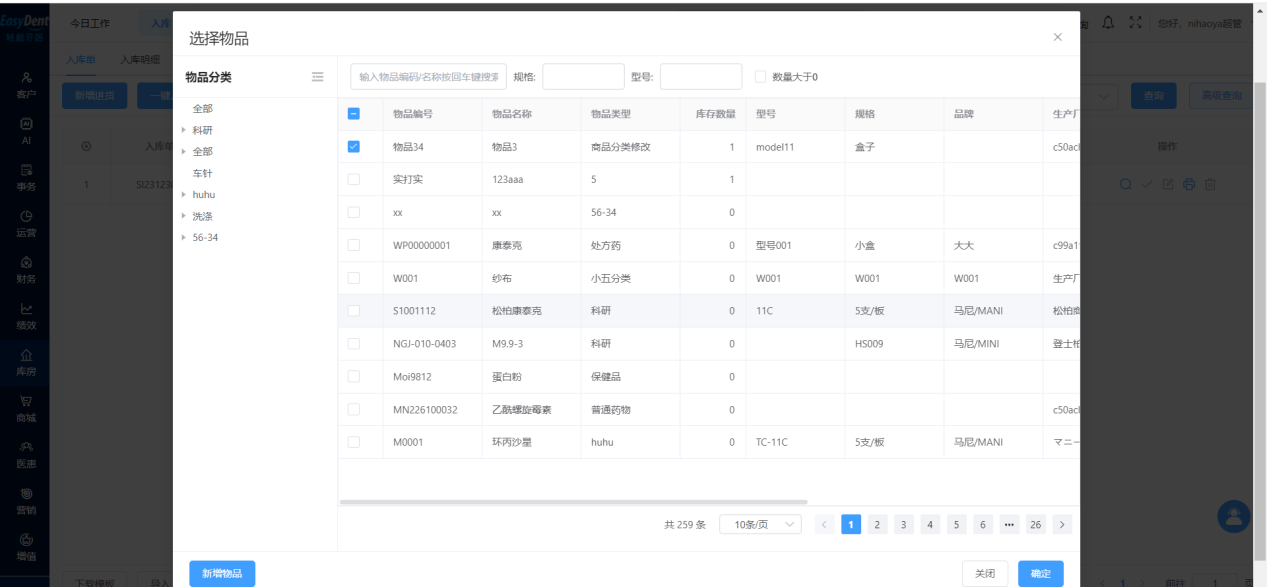
Task: Go to page 5 of items
Action: click(956, 525)
